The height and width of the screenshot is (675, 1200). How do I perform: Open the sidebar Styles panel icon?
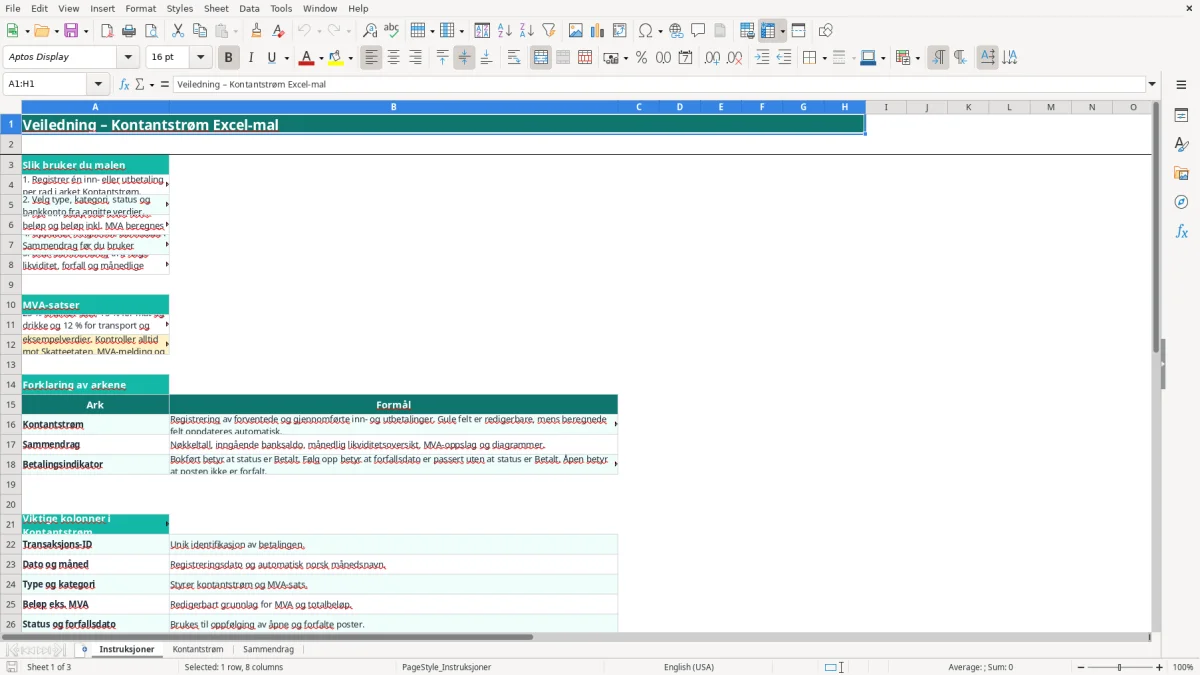pyautogui.click(x=1181, y=145)
